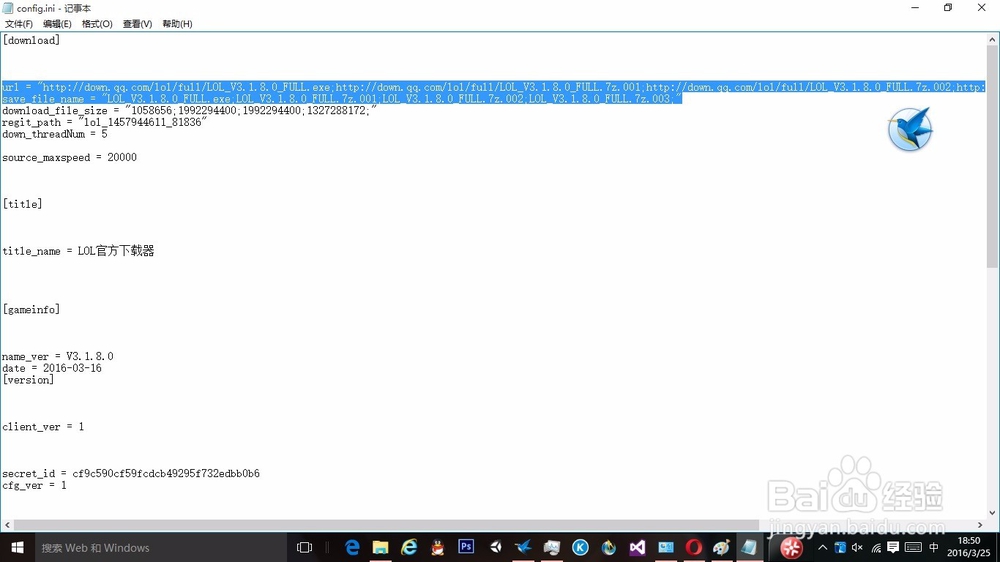Open File Explorer from taskbar
This screenshot has height=562, width=1000.
pos(380,547)
